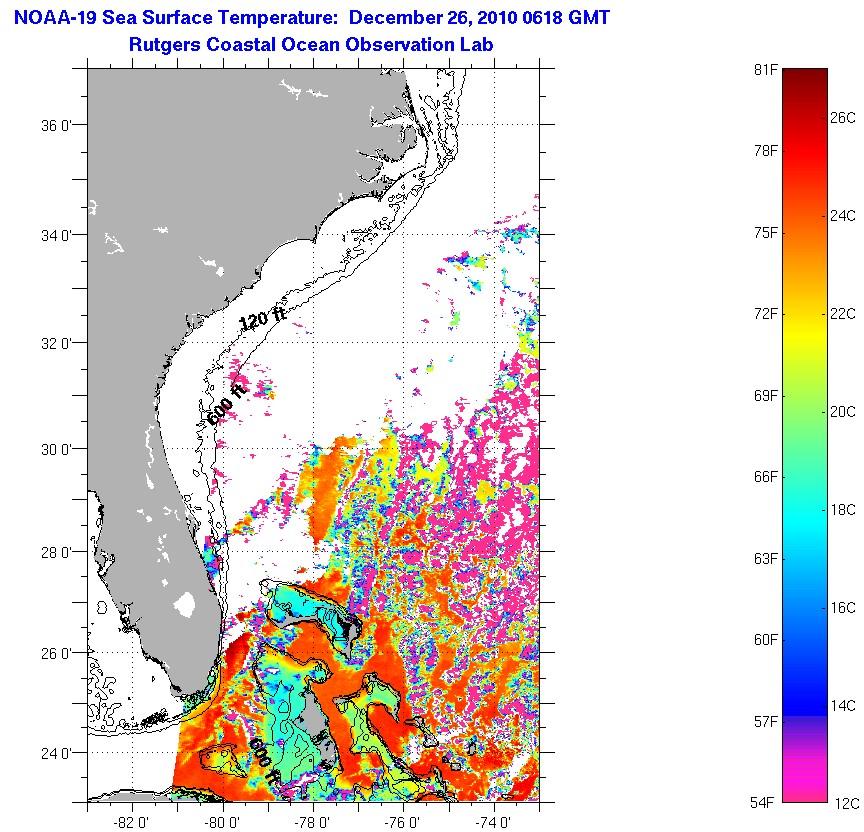Click the 81F legend label
864x832 pixels.
[x=766, y=70]
